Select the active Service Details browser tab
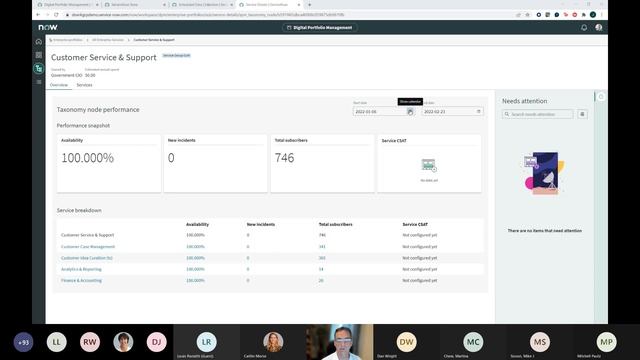Viewport: 640px width, 360px height. tap(269, 4)
